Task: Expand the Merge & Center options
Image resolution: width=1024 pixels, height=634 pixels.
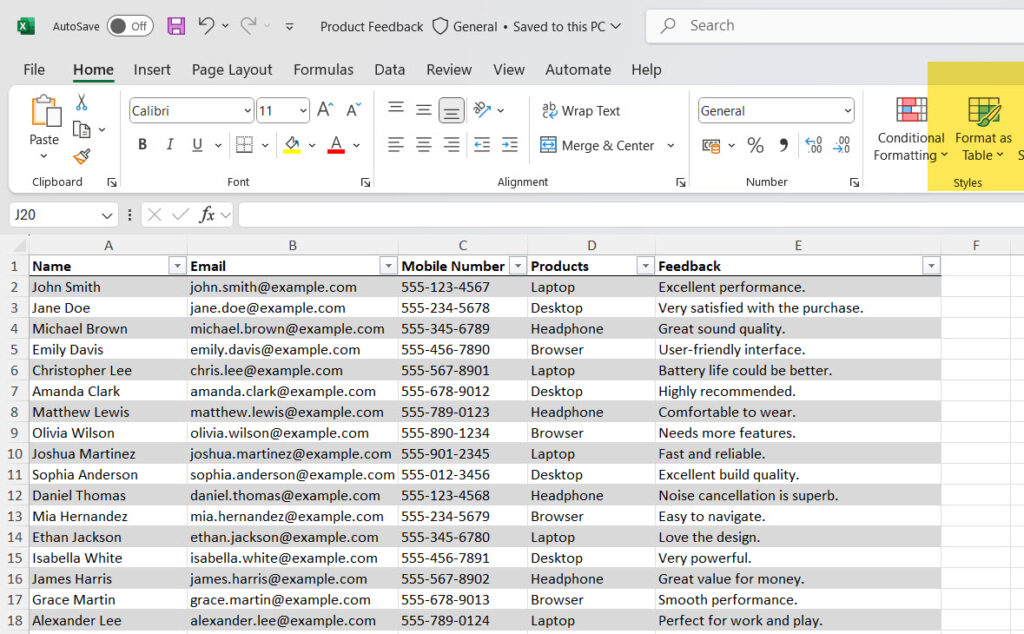Action: click(x=670, y=145)
